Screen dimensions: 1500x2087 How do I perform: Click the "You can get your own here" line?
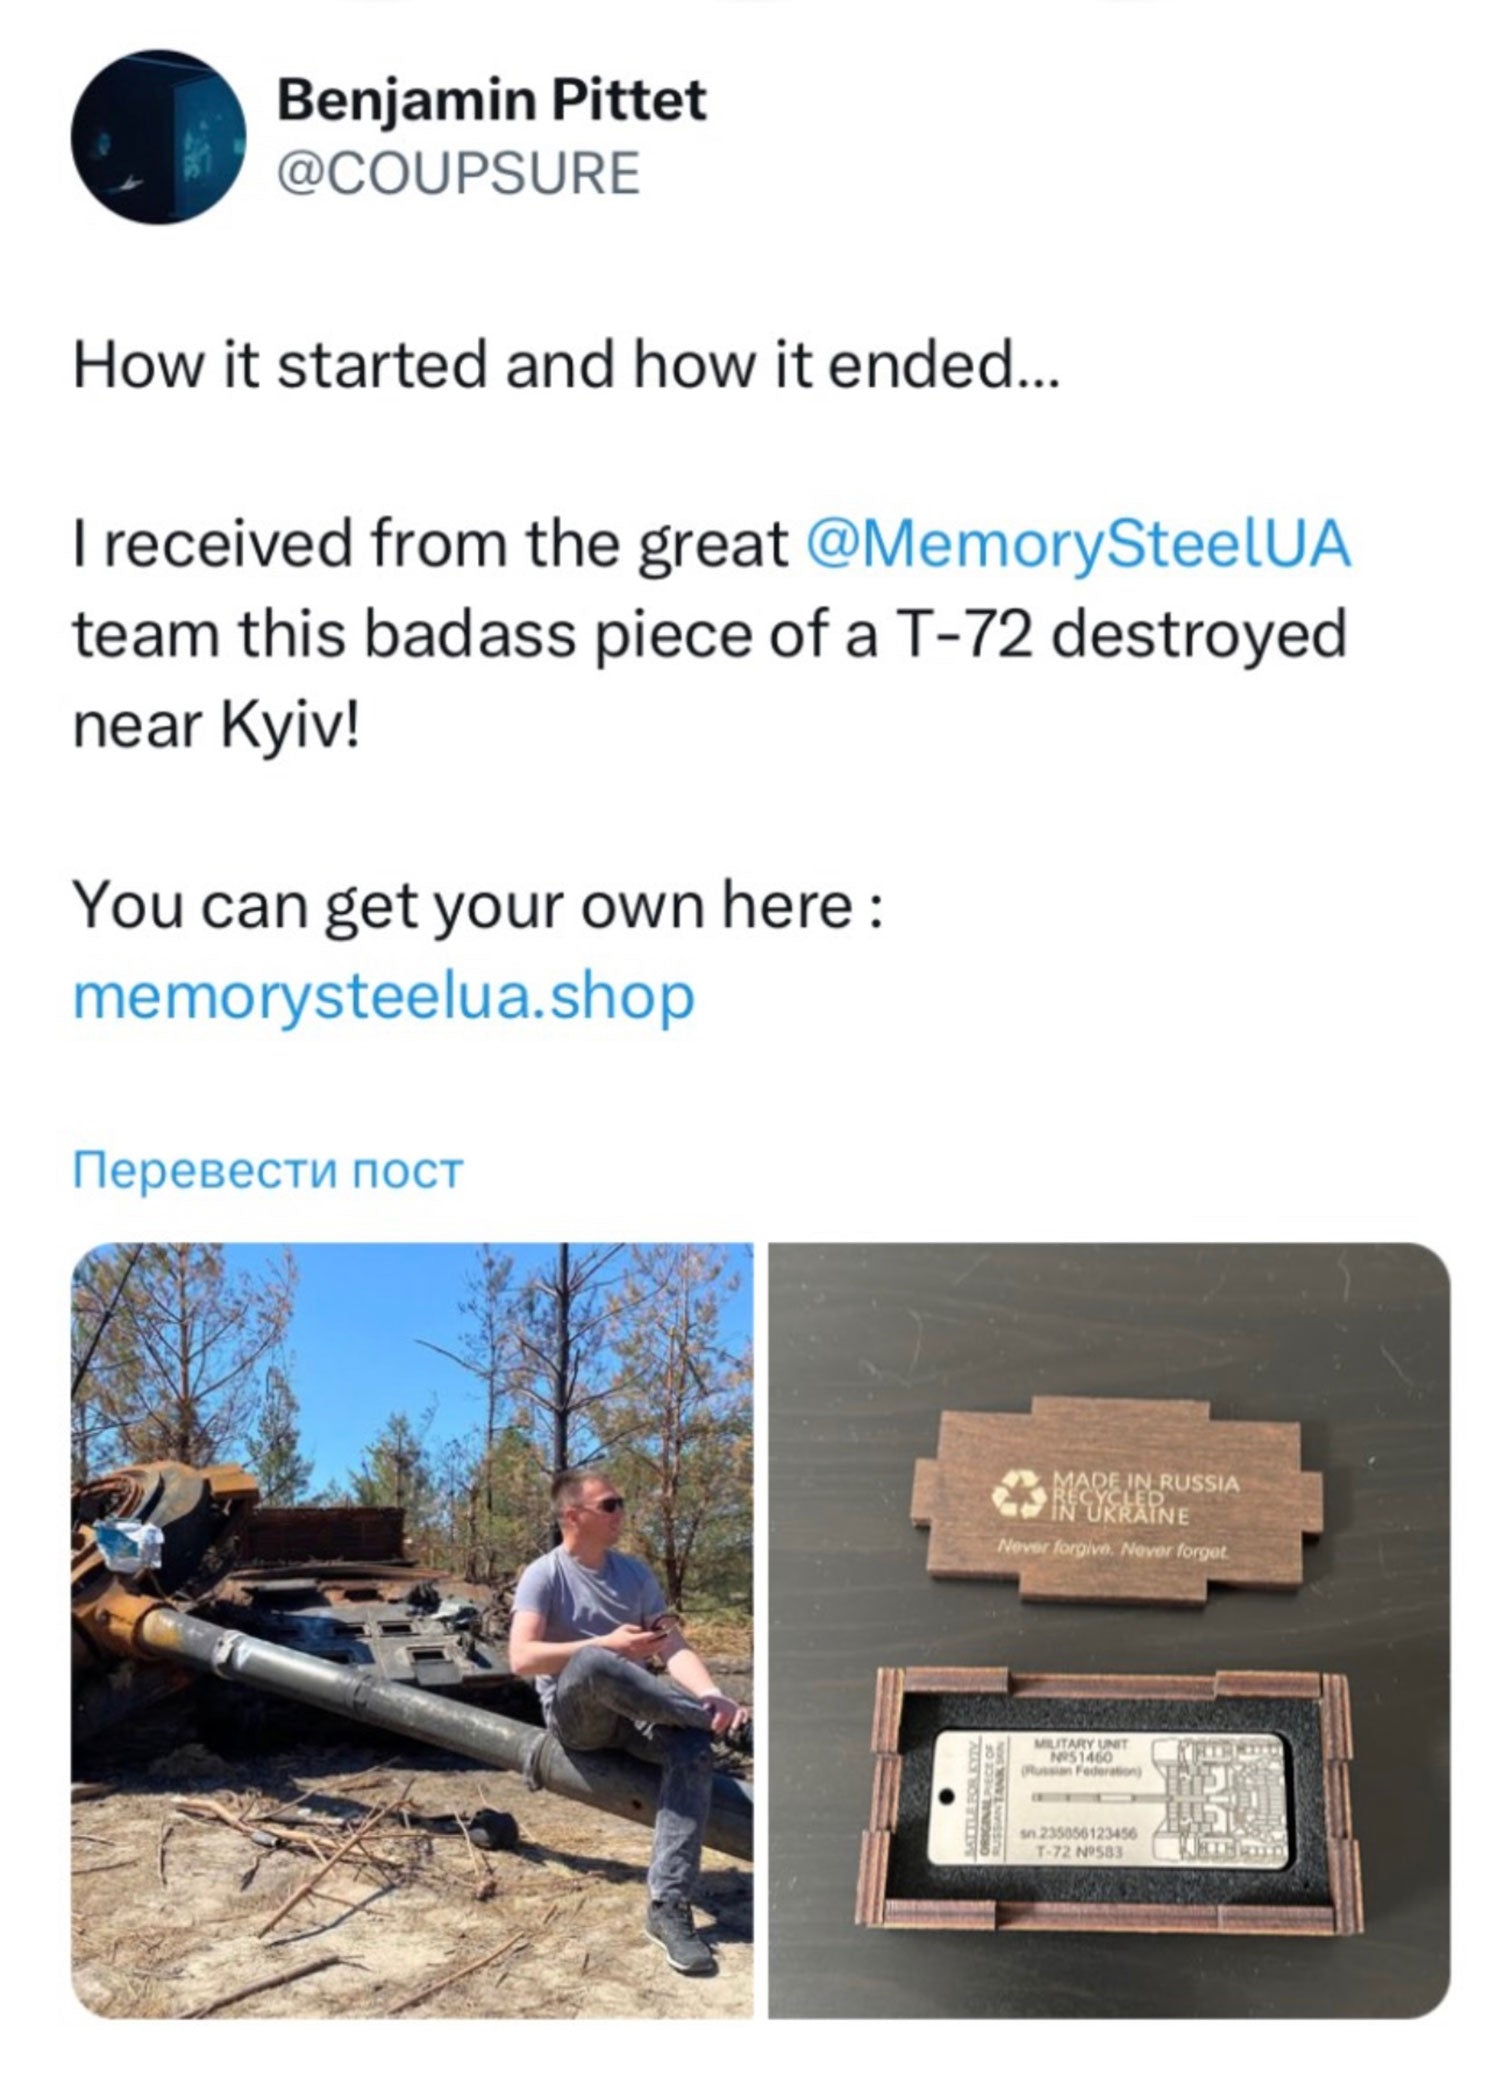[478, 907]
